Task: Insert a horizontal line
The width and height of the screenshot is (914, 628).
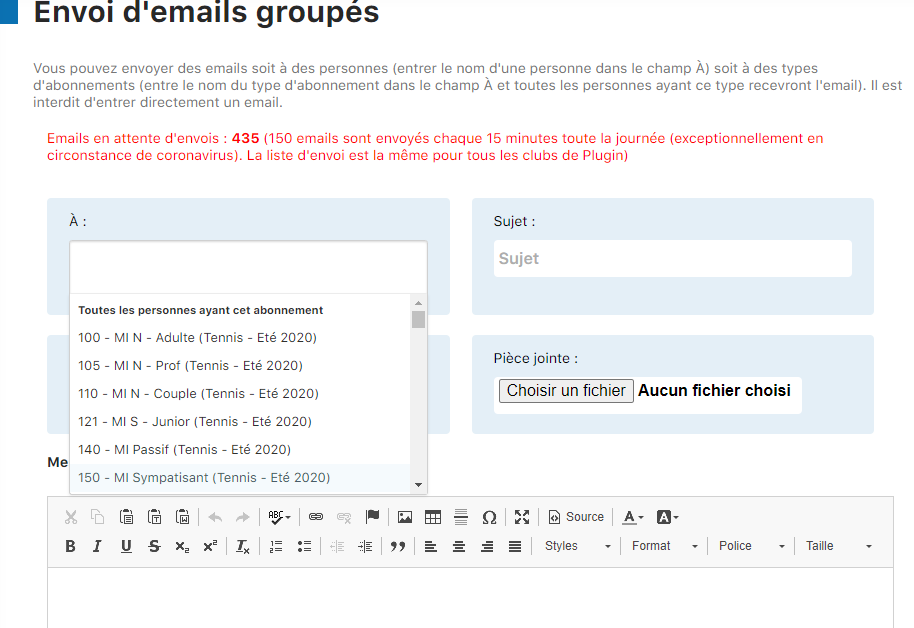Action: pyautogui.click(x=460, y=517)
